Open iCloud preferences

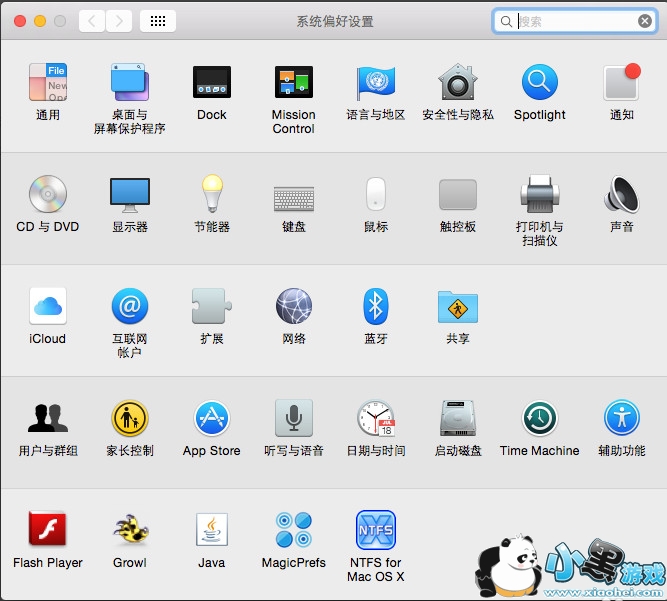point(47,306)
